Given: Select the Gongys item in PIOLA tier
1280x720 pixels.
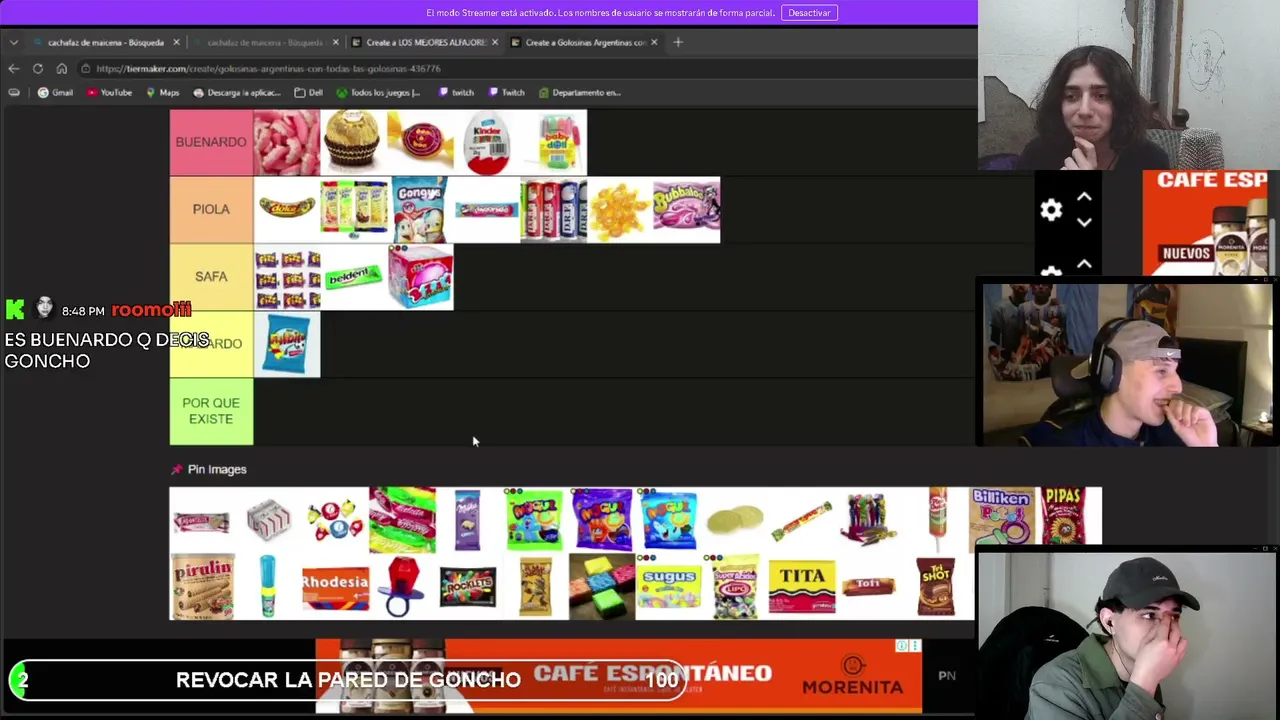Looking at the screenshot, I should (420, 209).
